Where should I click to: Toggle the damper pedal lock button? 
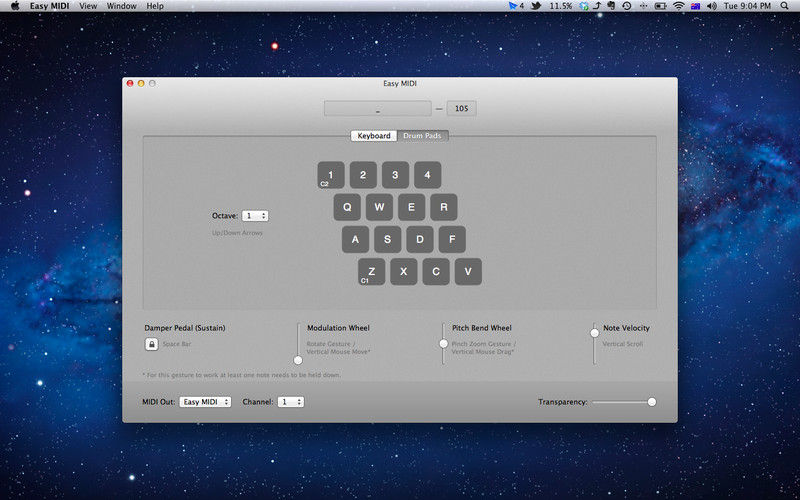pyautogui.click(x=152, y=344)
